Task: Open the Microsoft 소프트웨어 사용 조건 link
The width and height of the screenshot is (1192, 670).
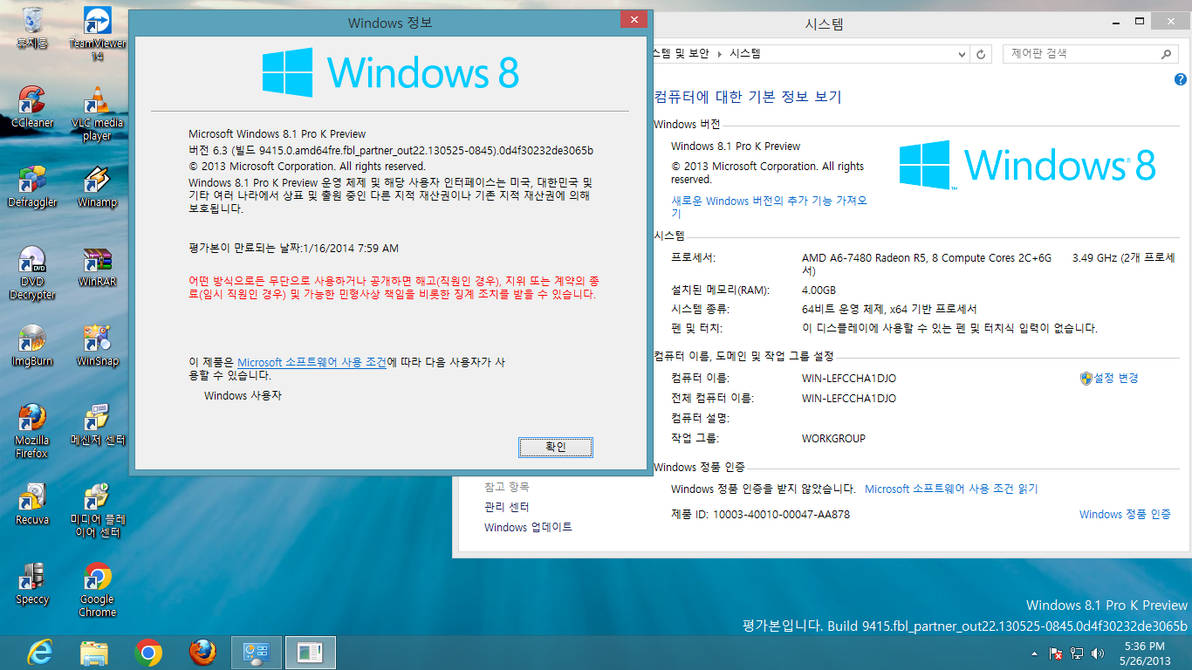Action: pos(312,362)
